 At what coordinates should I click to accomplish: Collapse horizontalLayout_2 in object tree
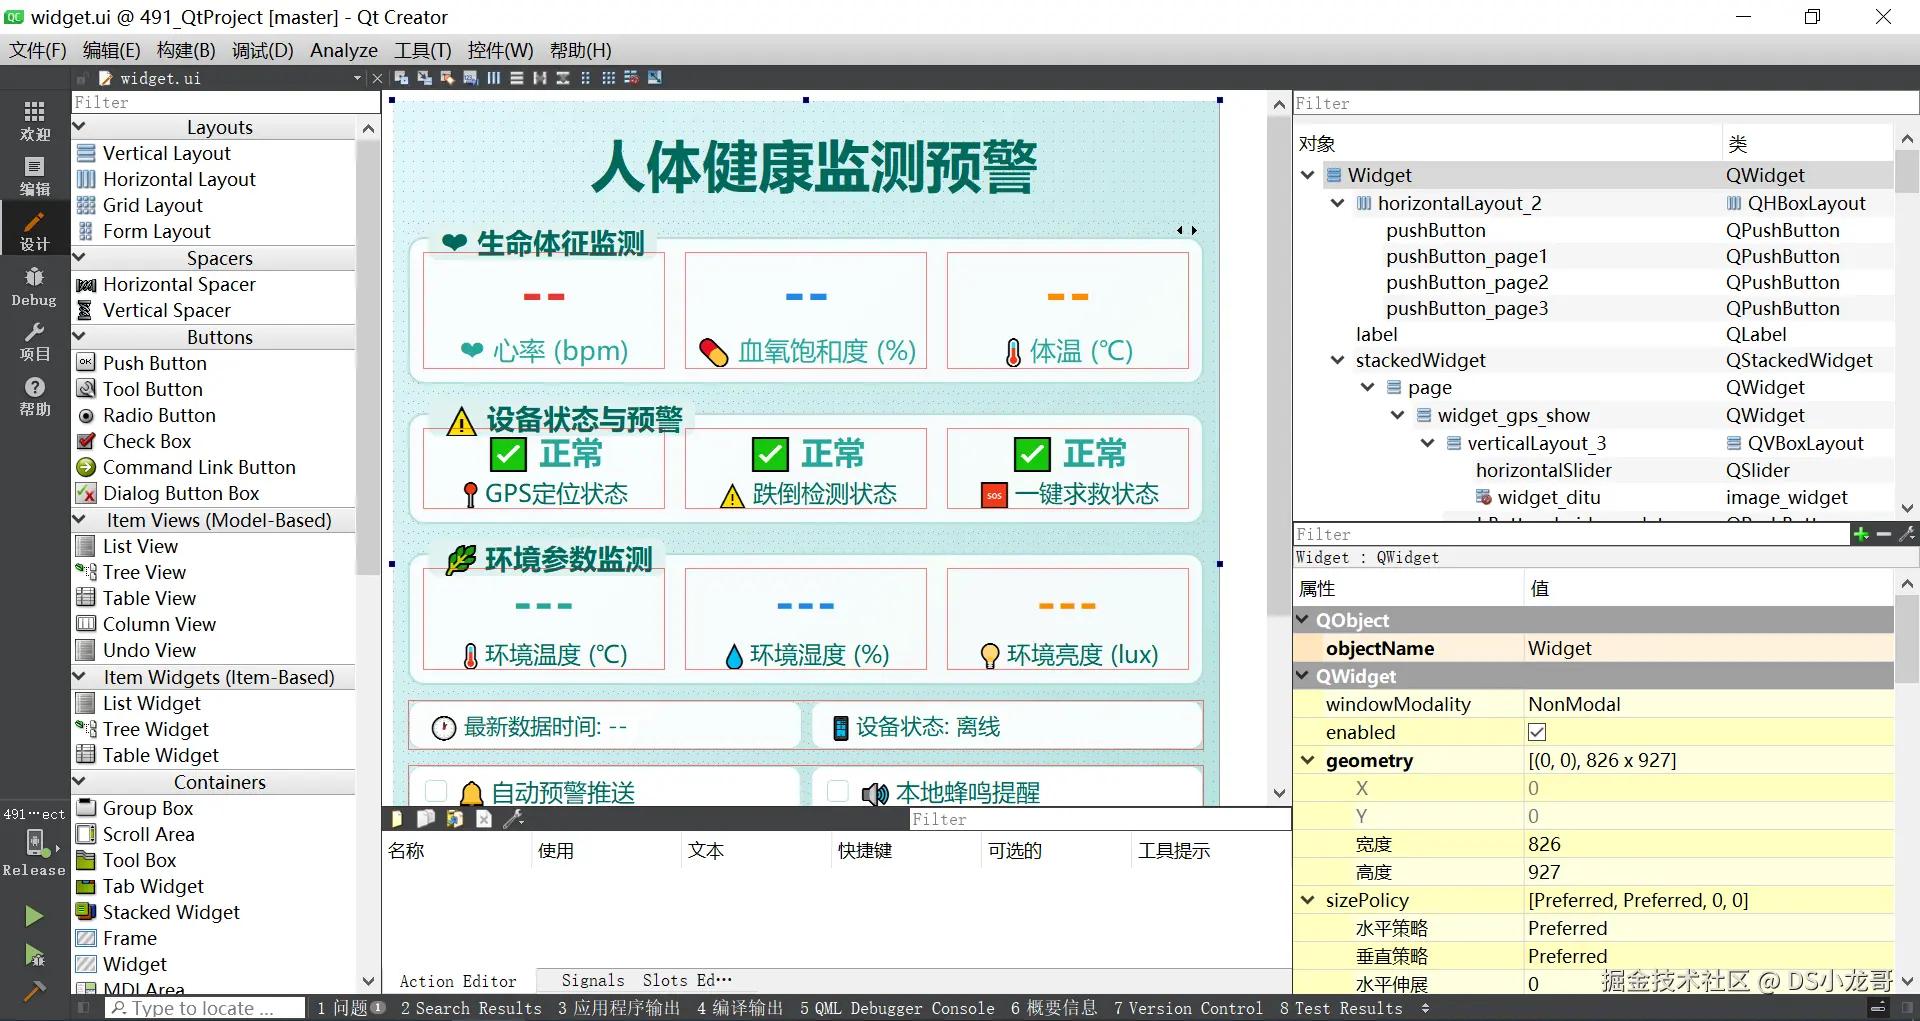click(1337, 203)
